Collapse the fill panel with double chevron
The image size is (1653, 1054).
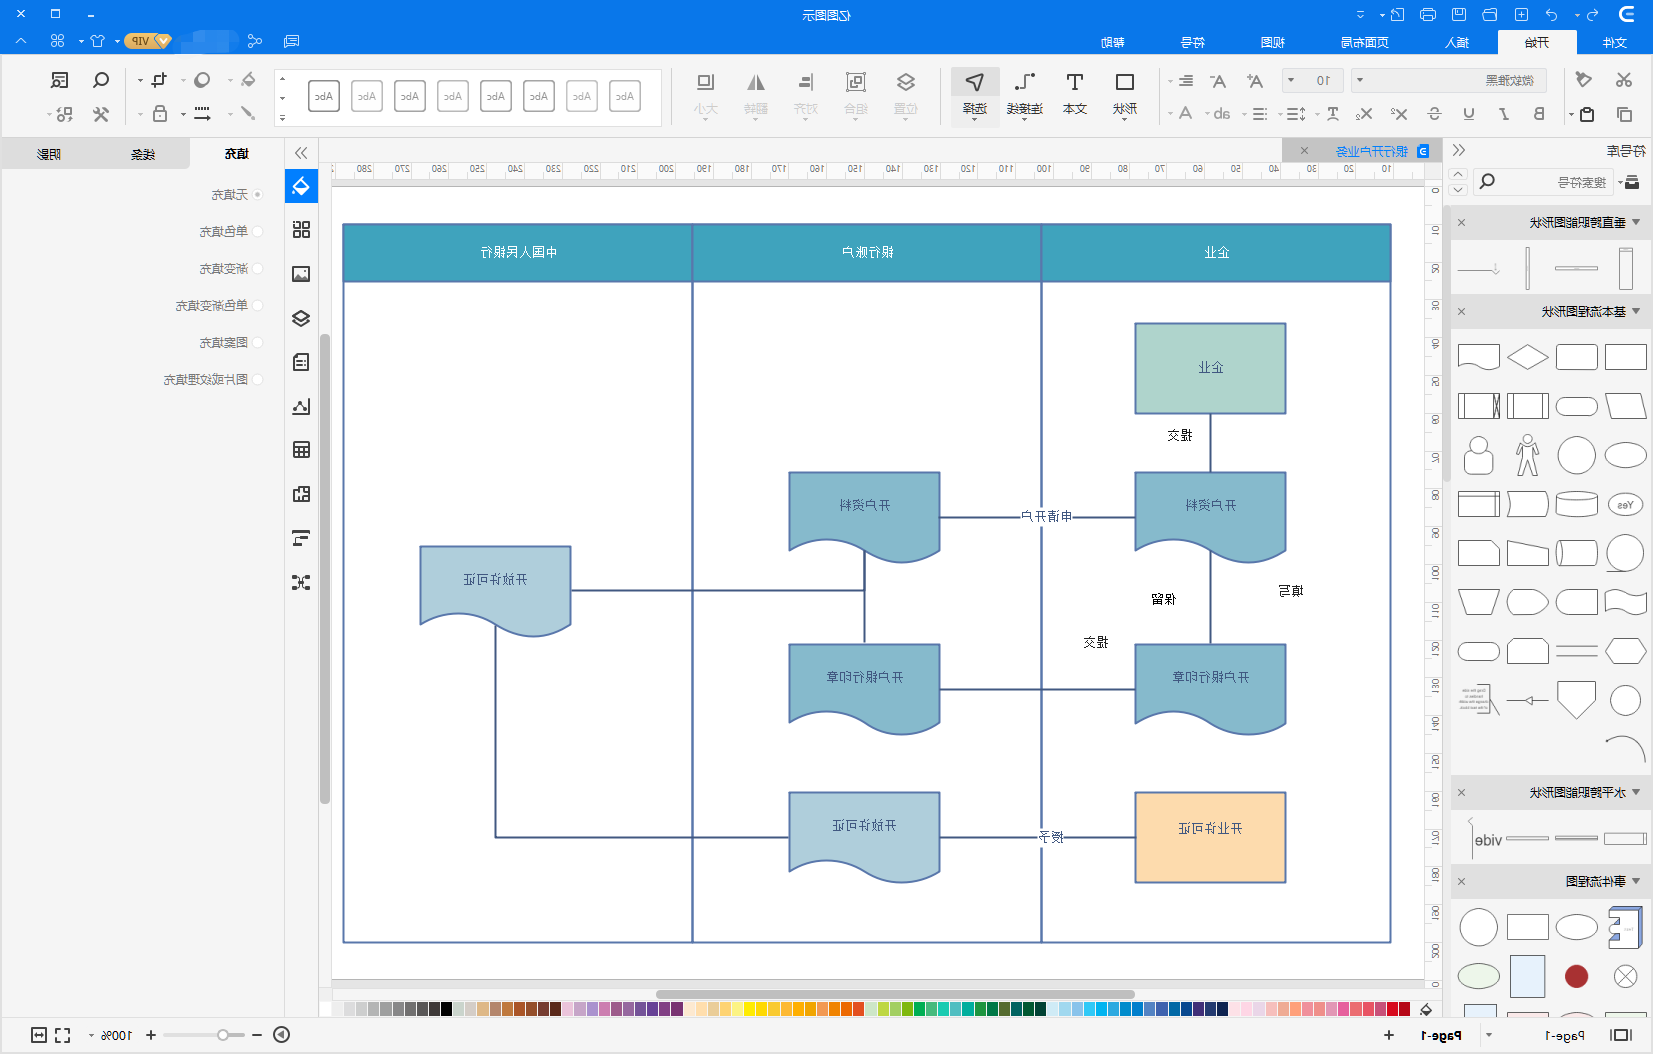pyautogui.click(x=301, y=153)
